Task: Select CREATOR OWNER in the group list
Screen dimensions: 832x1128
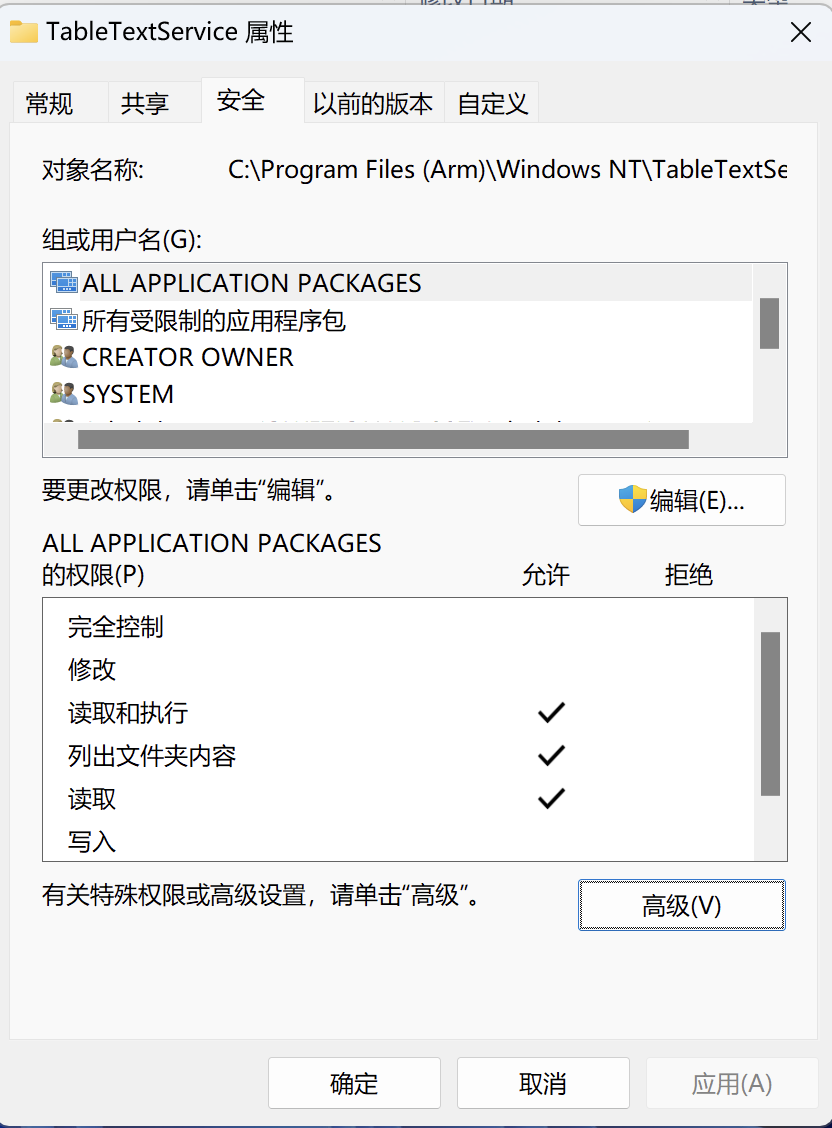Action: click(x=398, y=357)
